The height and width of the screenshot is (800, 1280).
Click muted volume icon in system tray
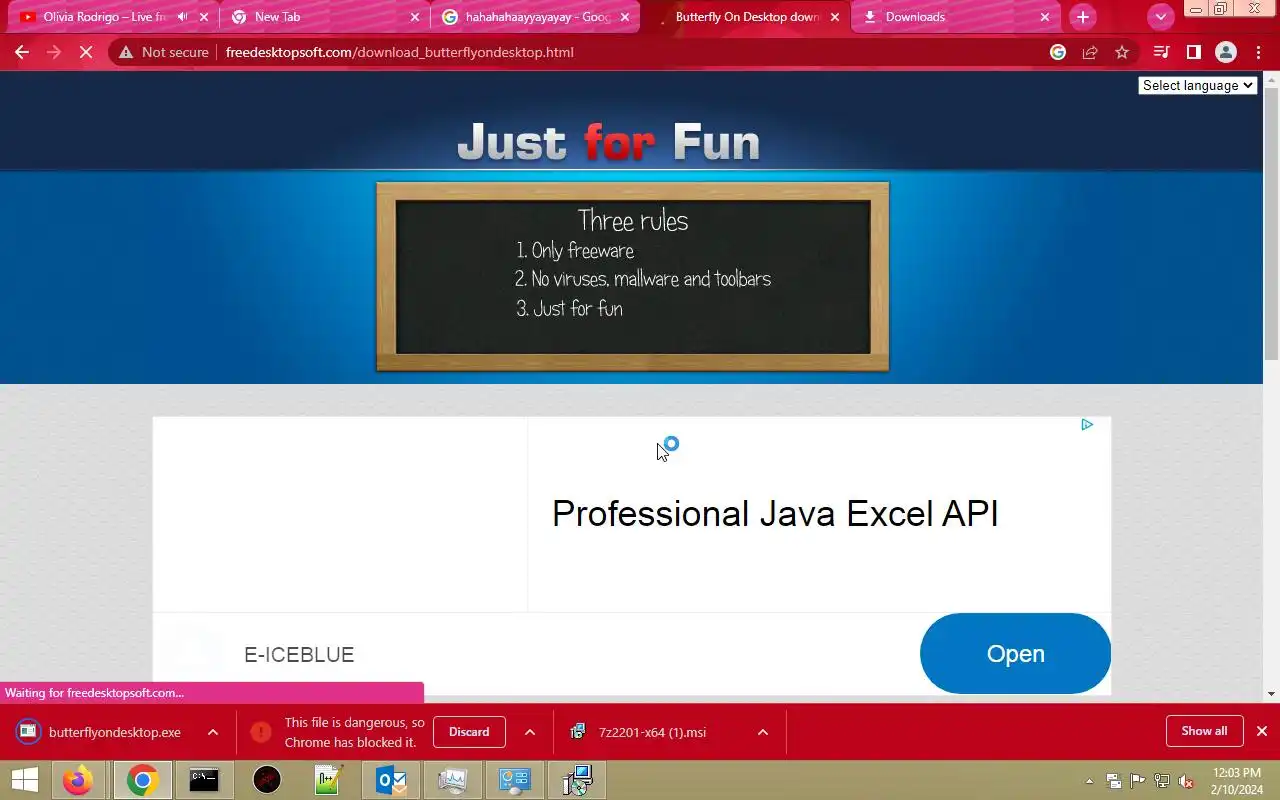click(1186, 781)
